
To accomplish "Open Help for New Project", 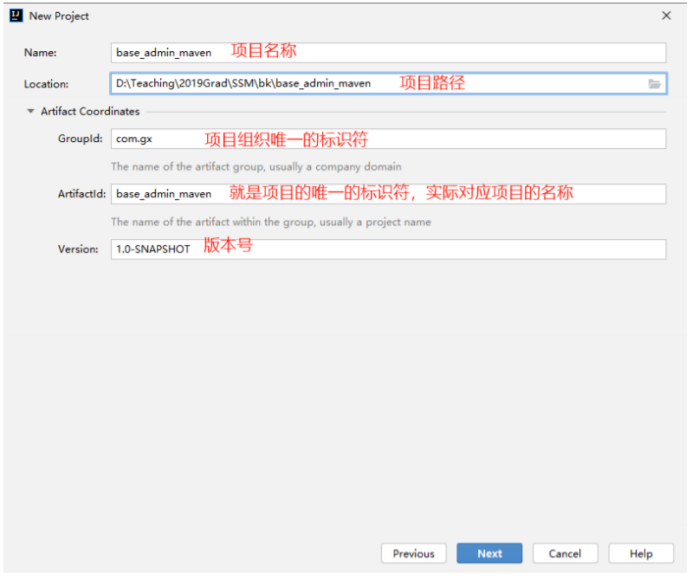I will point(641,553).
